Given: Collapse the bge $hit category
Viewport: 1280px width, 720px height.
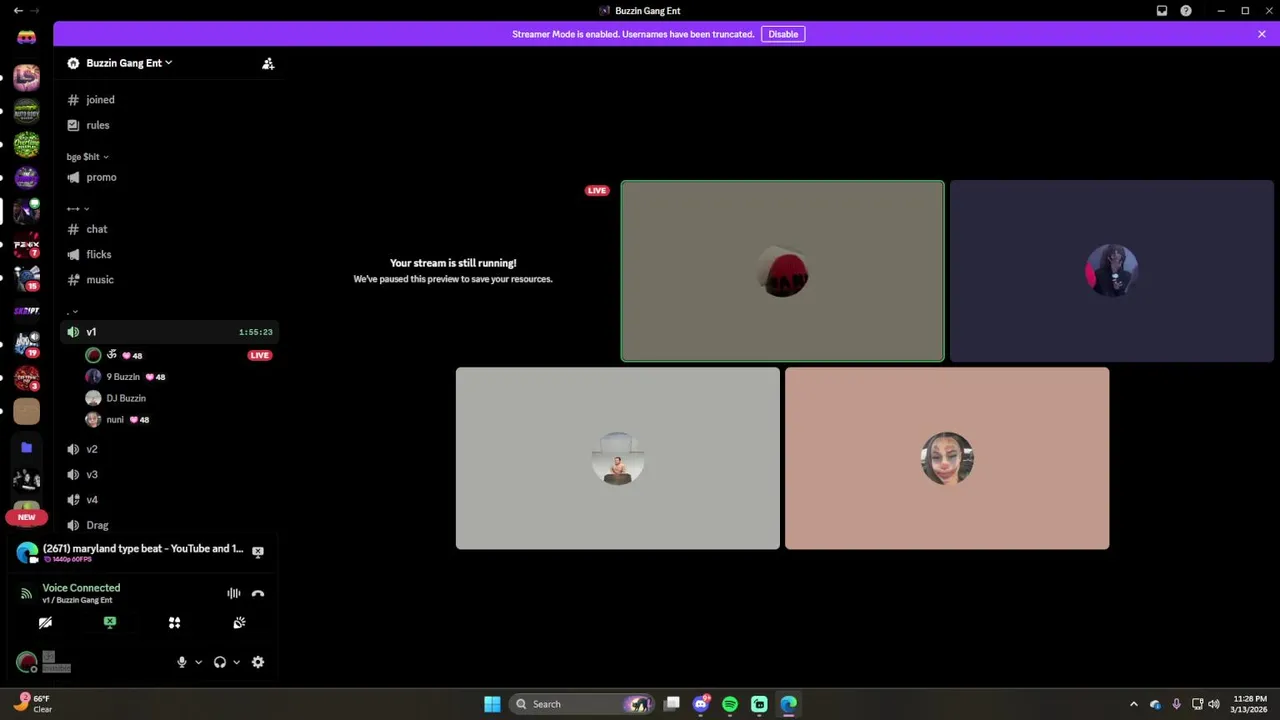Looking at the screenshot, I should point(88,157).
